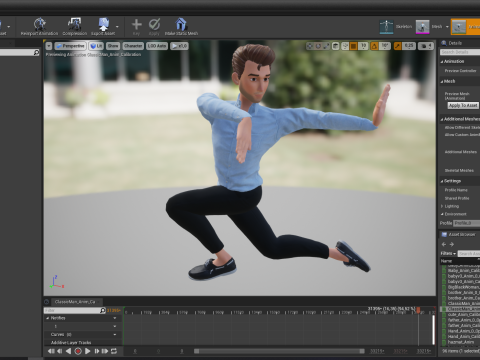Open the Profile dropdown box
The width and height of the screenshot is (480, 360).
[x=467, y=223]
